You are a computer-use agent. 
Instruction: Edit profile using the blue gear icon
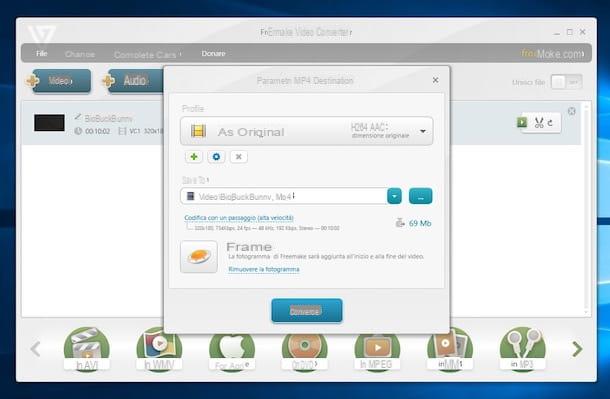[x=216, y=157]
